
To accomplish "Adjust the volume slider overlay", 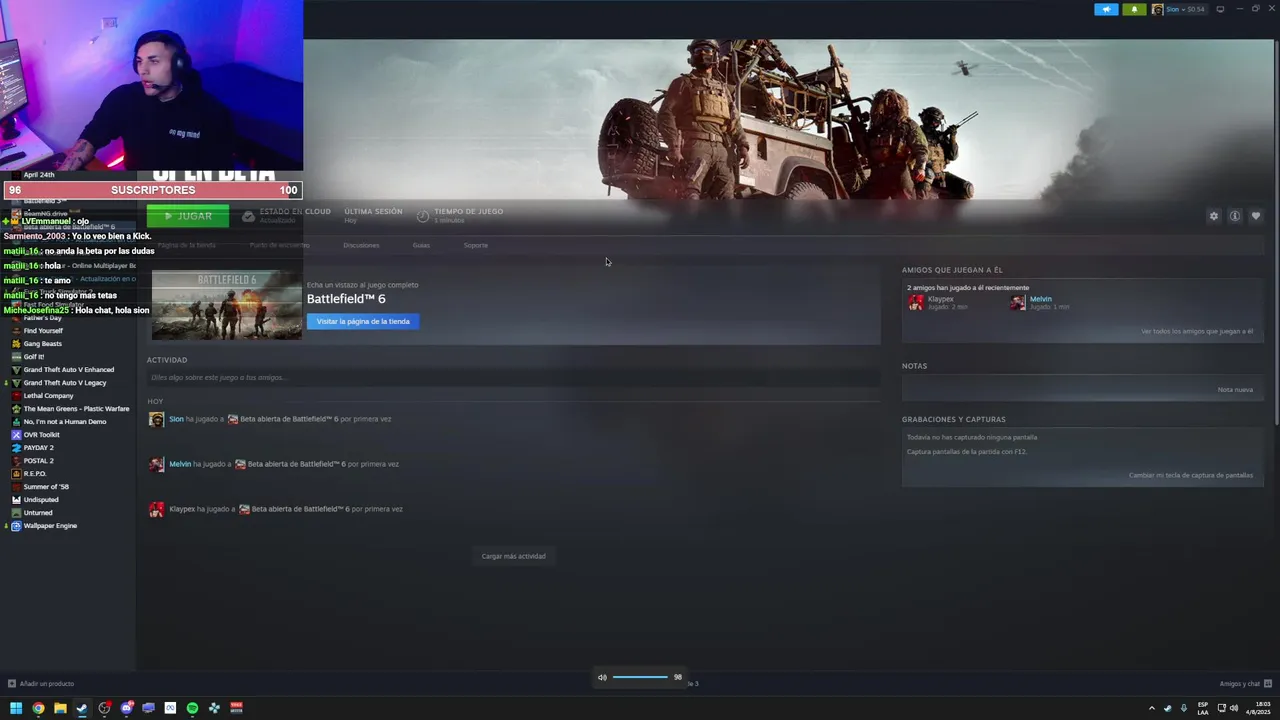I will (x=640, y=677).
